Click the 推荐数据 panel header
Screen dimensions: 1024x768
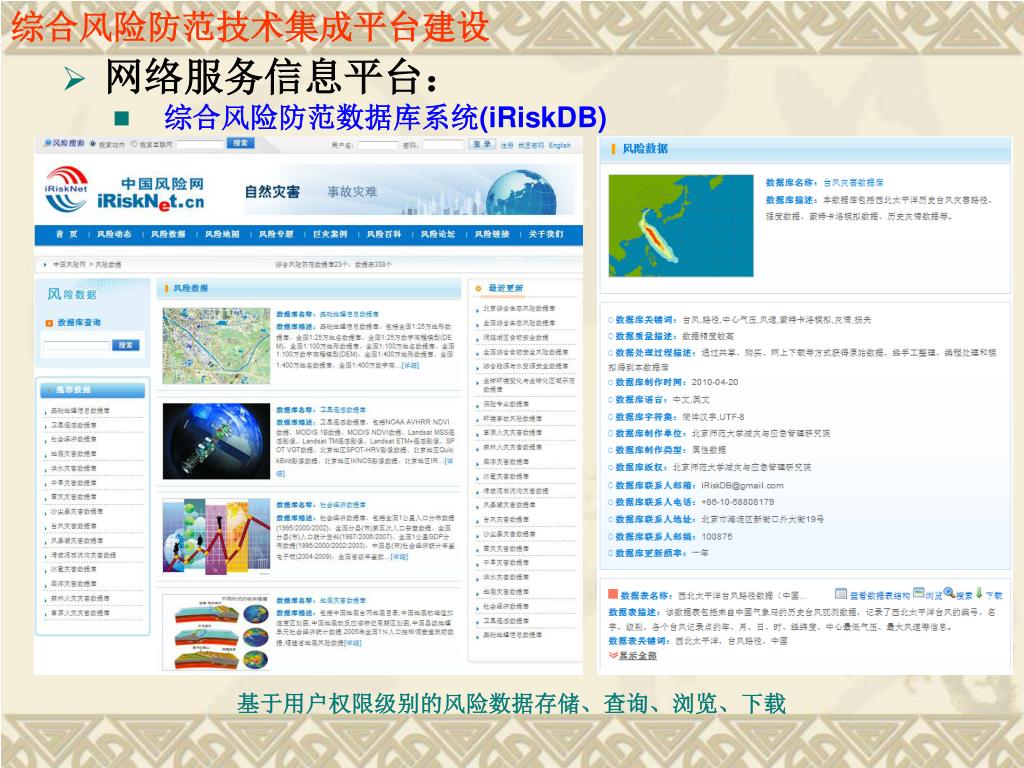tap(93, 390)
